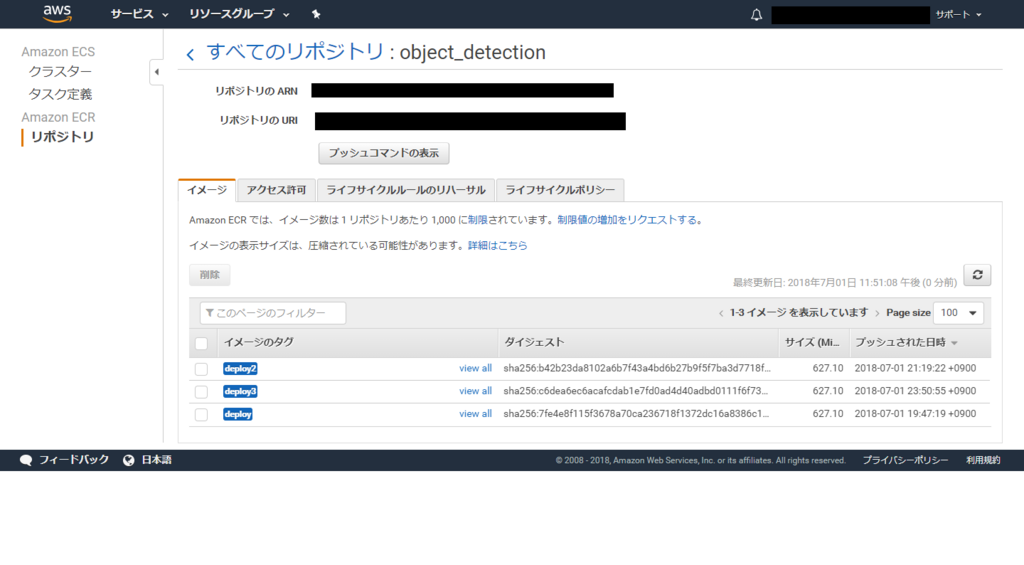Change Page size dropdown value 100
This screenshot has width=1024, height=565.
[x=958, y=313]
